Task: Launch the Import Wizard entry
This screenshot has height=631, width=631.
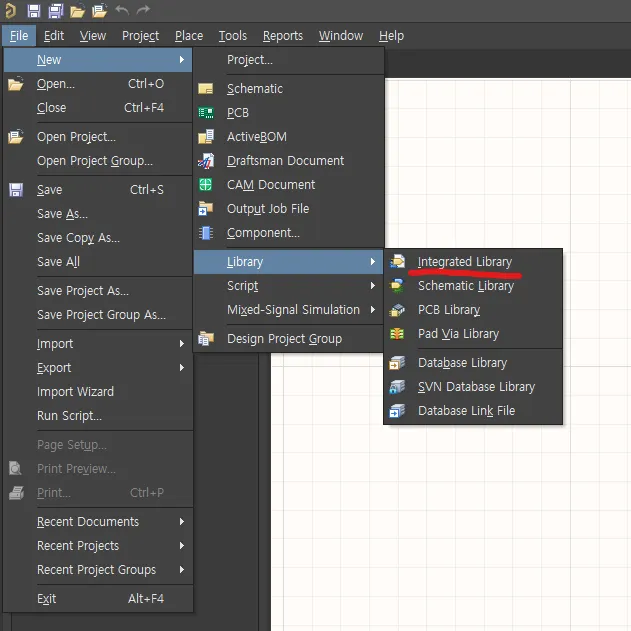Action: tap(98, 392)
